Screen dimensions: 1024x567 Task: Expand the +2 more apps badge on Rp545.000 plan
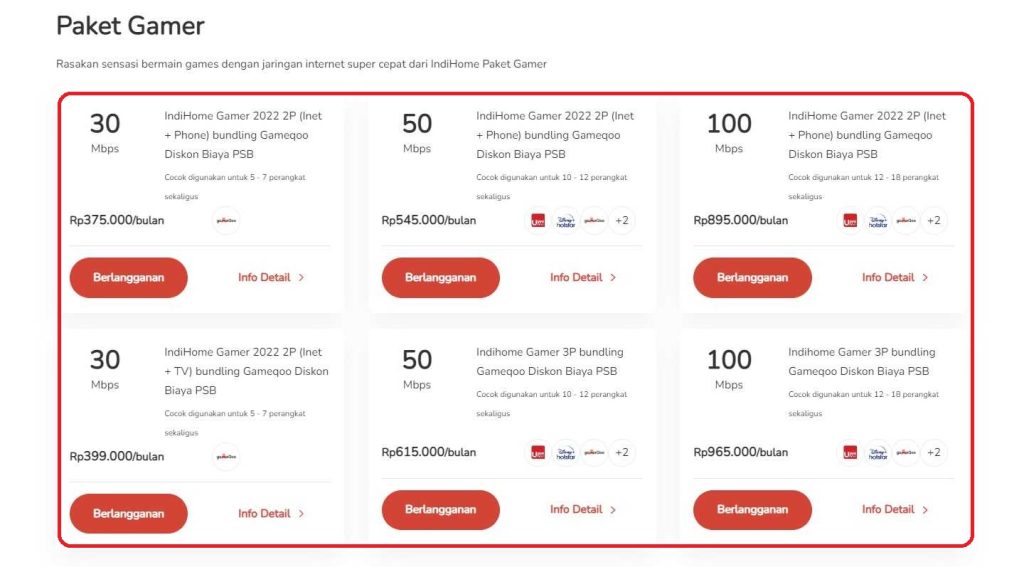click(x=622, y=221)
